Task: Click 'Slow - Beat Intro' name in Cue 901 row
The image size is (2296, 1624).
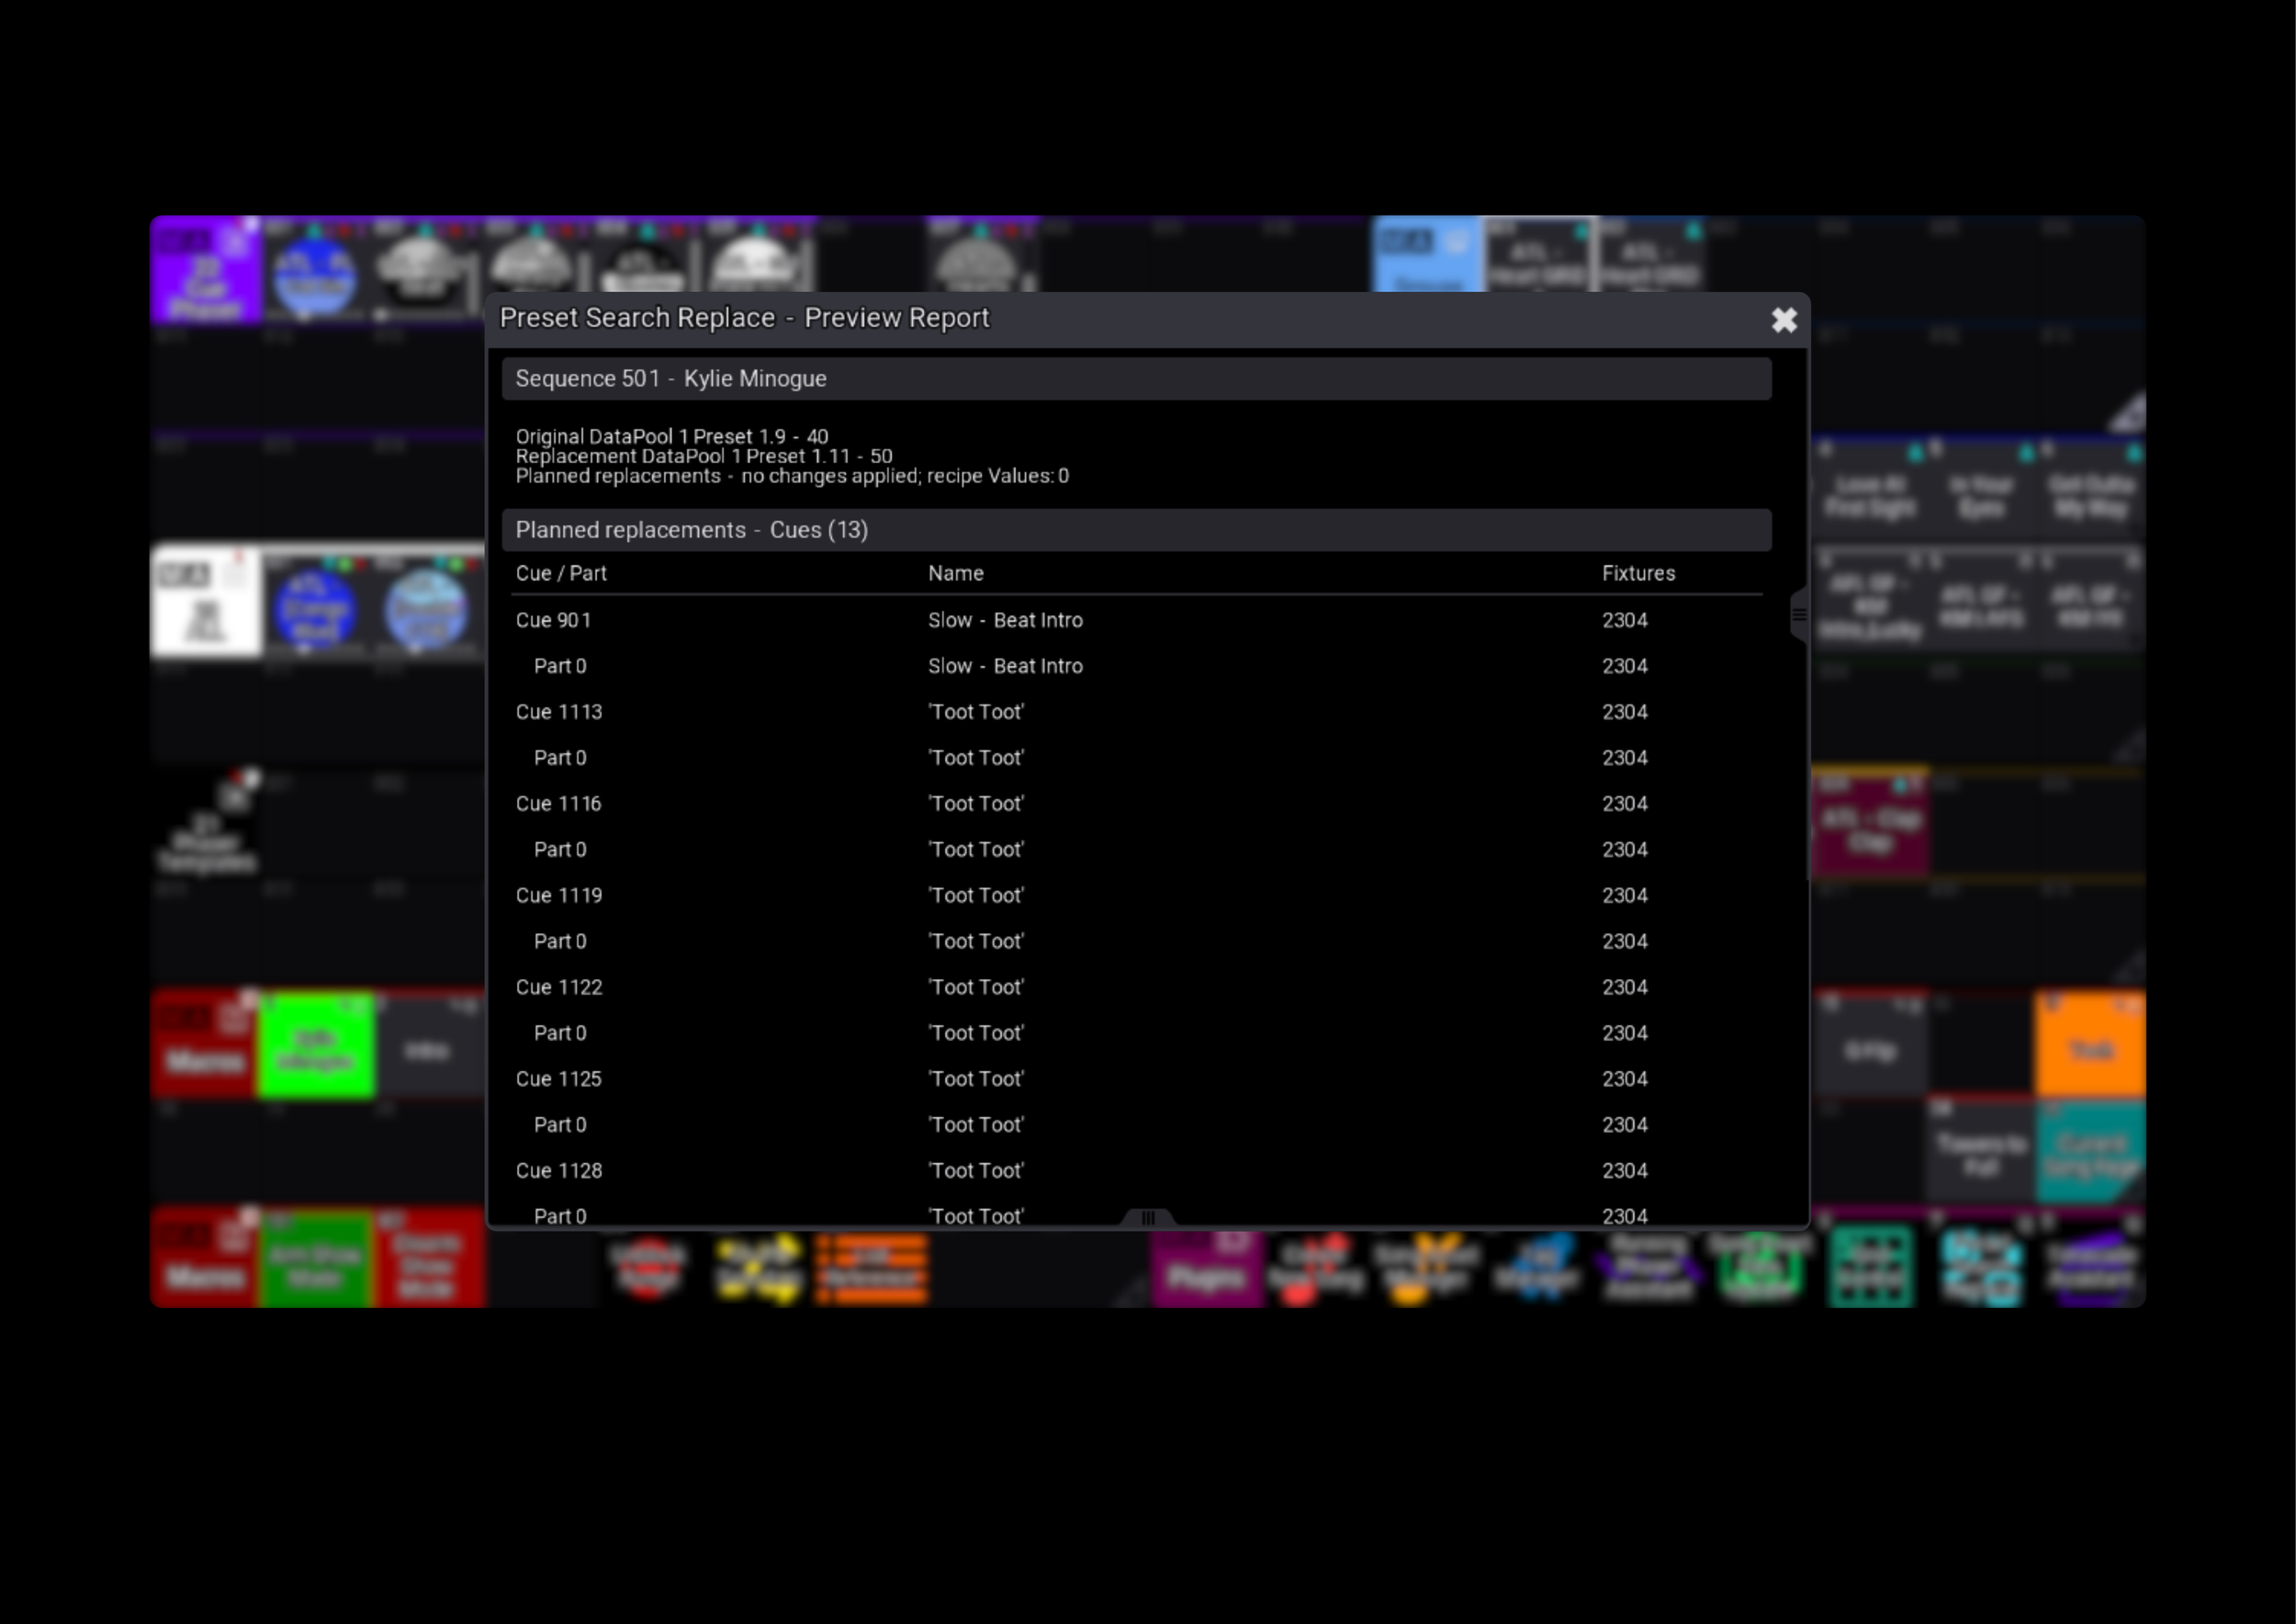Action: [x=1005, y=620]
